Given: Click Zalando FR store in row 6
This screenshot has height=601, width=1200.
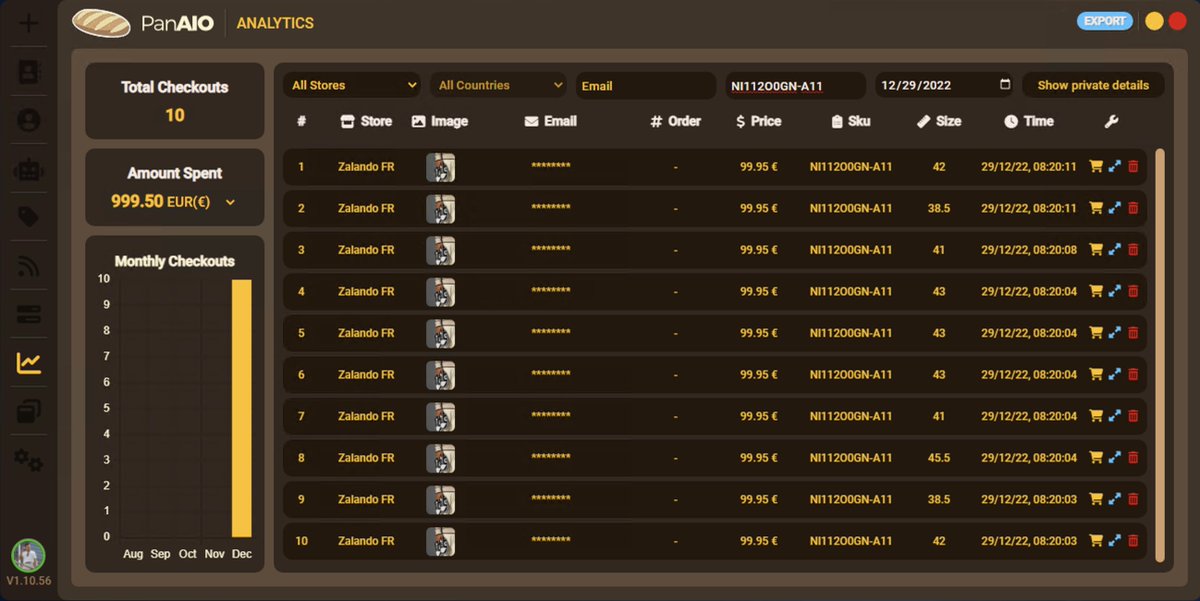Looking at the screenshot, I should point(366,375).
